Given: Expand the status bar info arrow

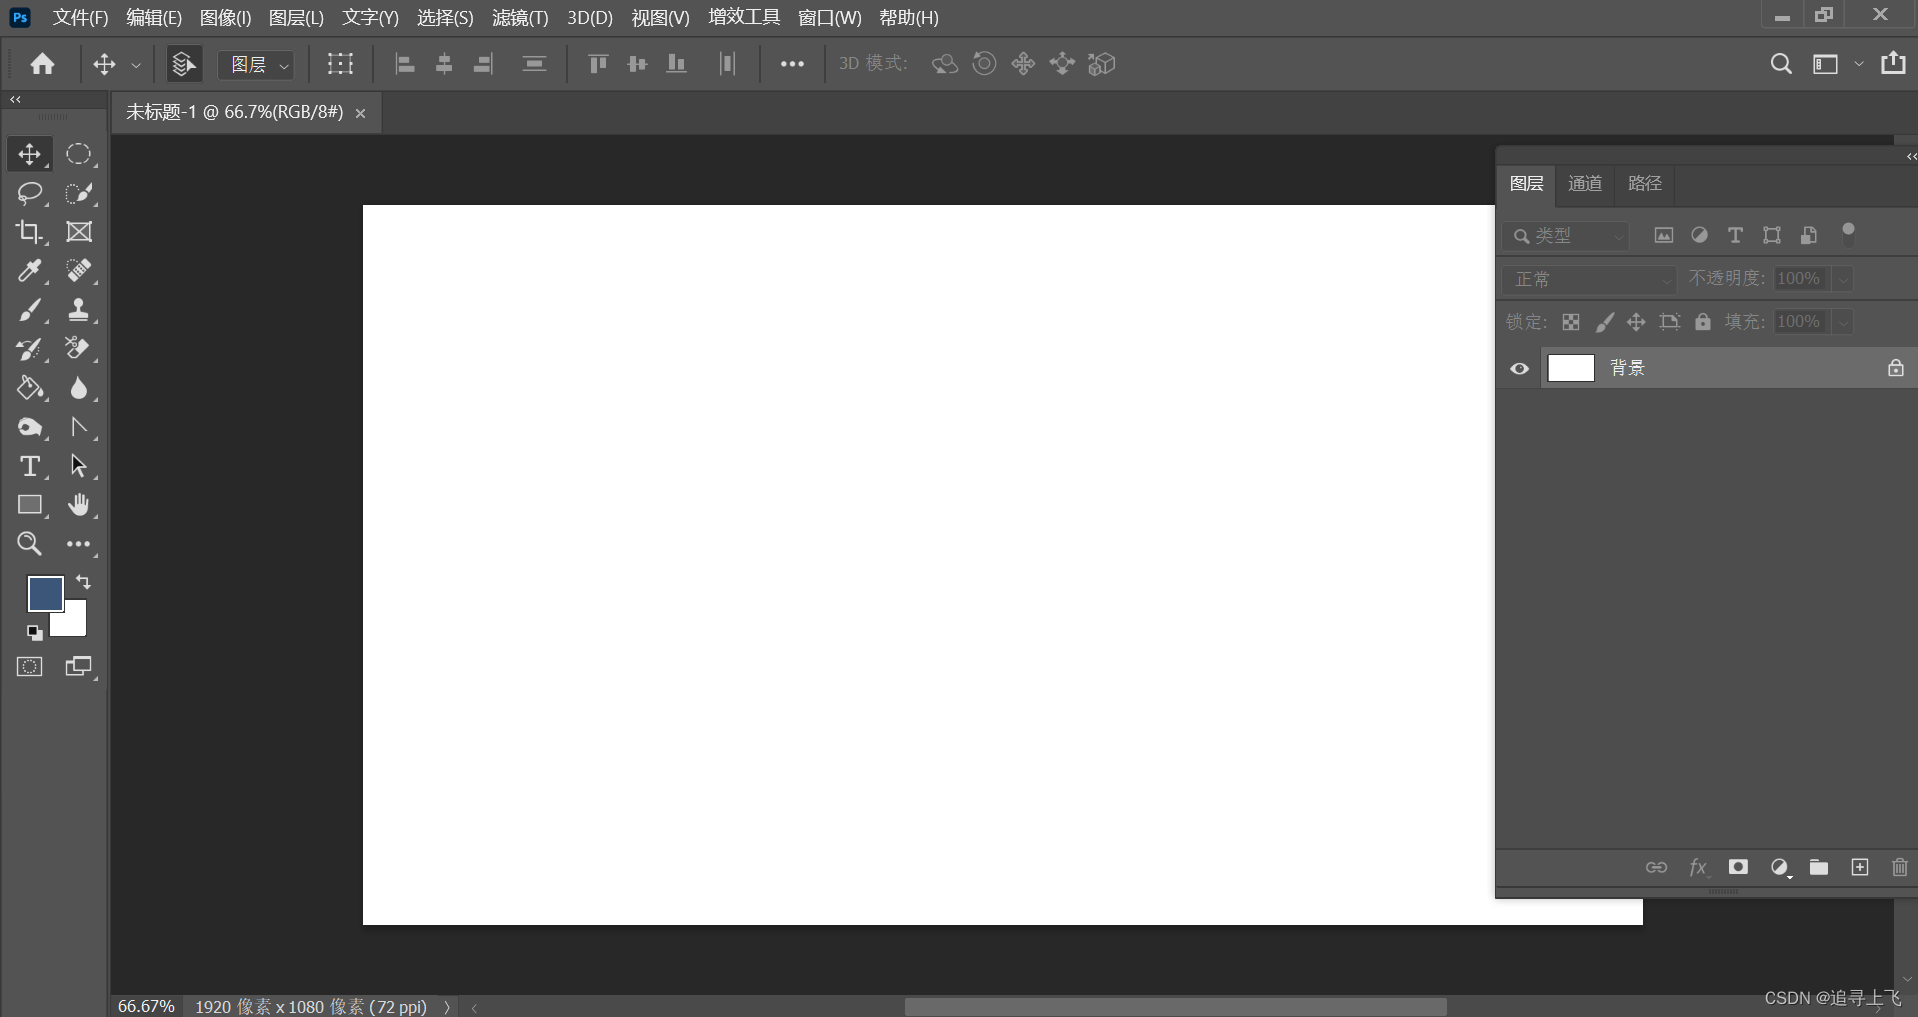Looking at the screenshot, I should click(x=447, y=1007).
